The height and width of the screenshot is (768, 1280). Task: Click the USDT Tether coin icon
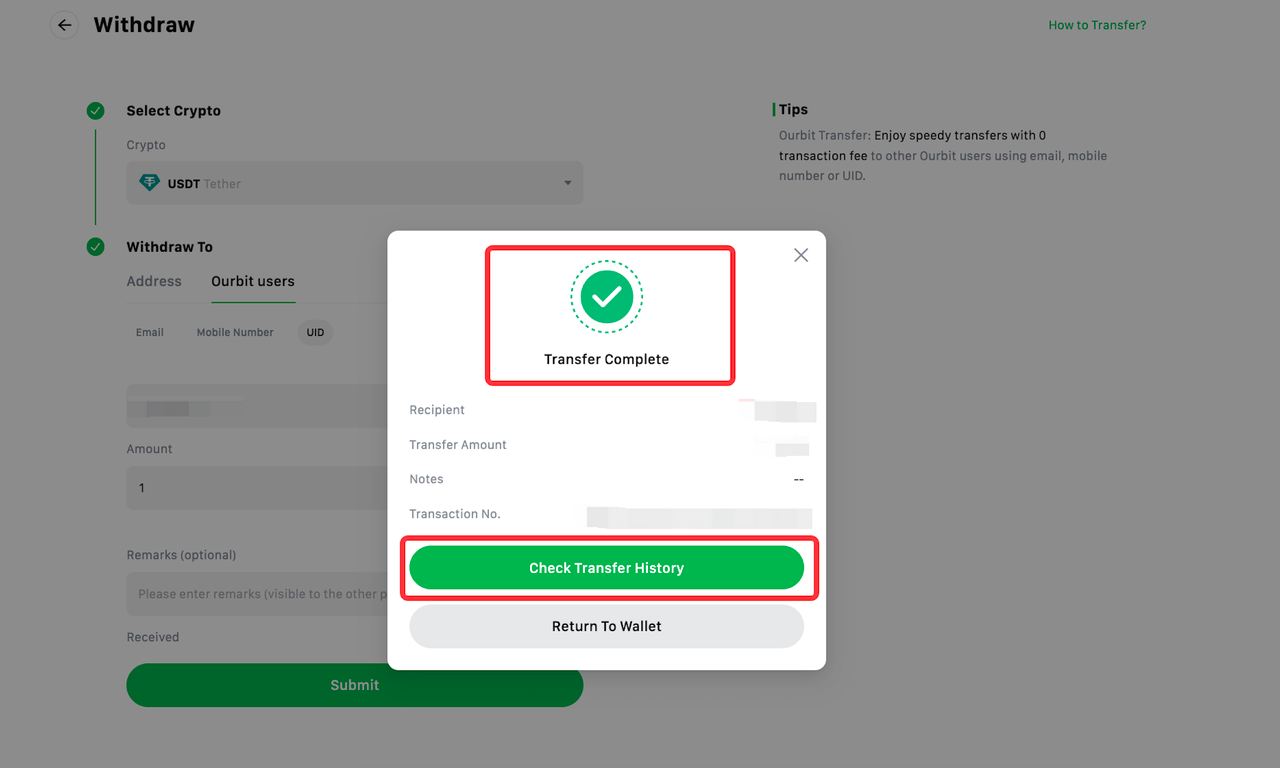(x=149, y=183)
